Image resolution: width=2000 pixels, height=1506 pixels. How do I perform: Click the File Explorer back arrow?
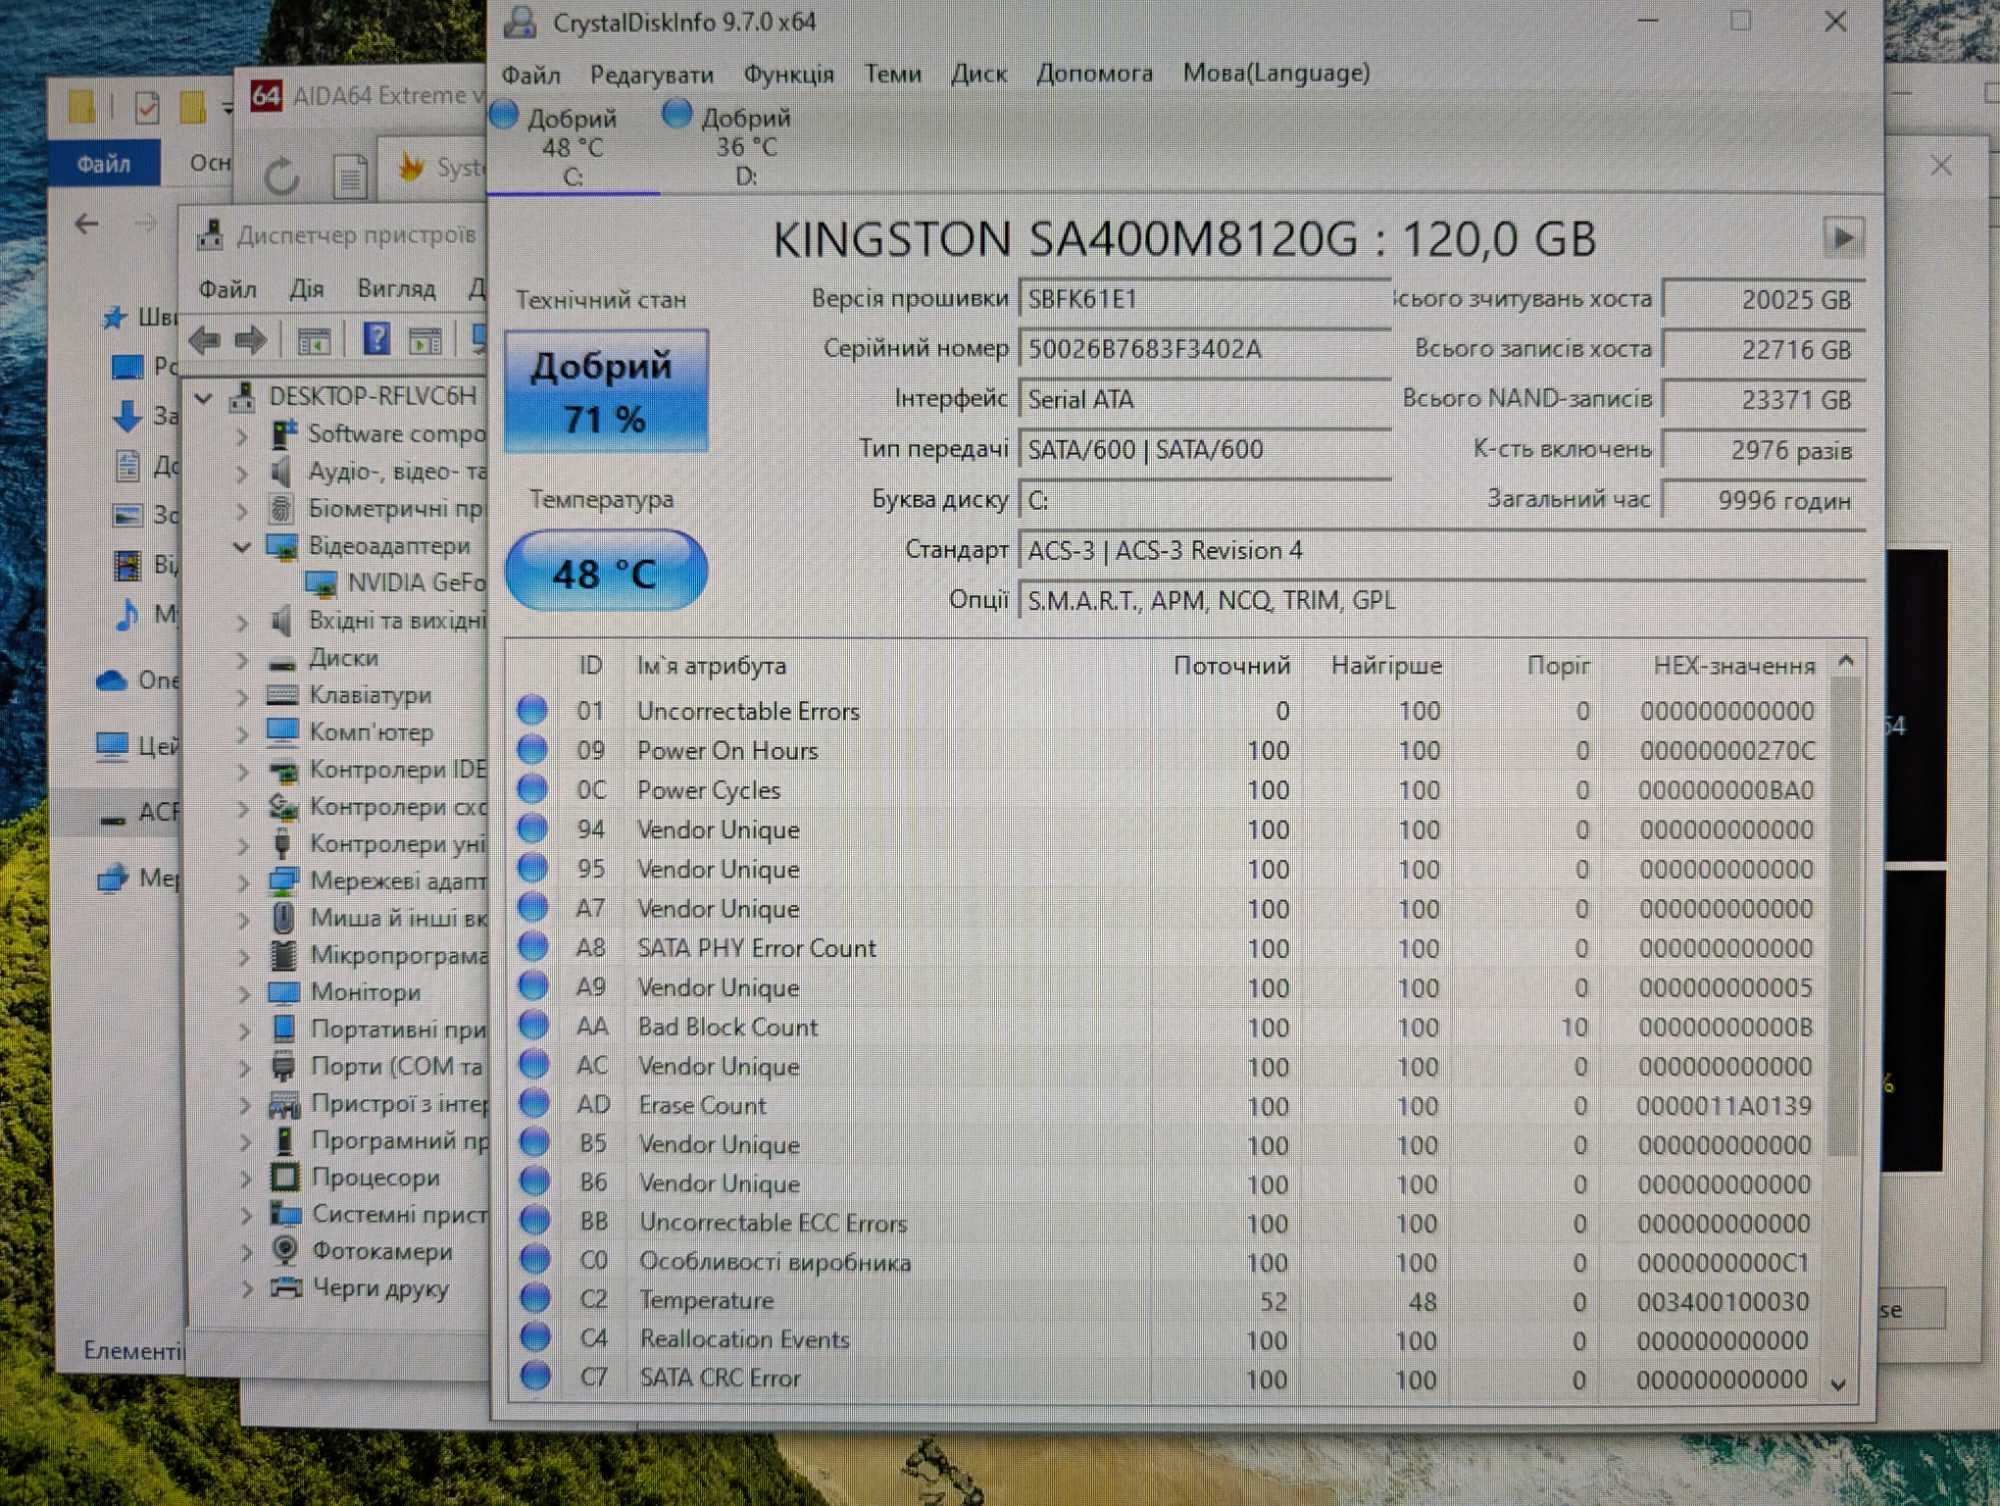click(87, 224)
